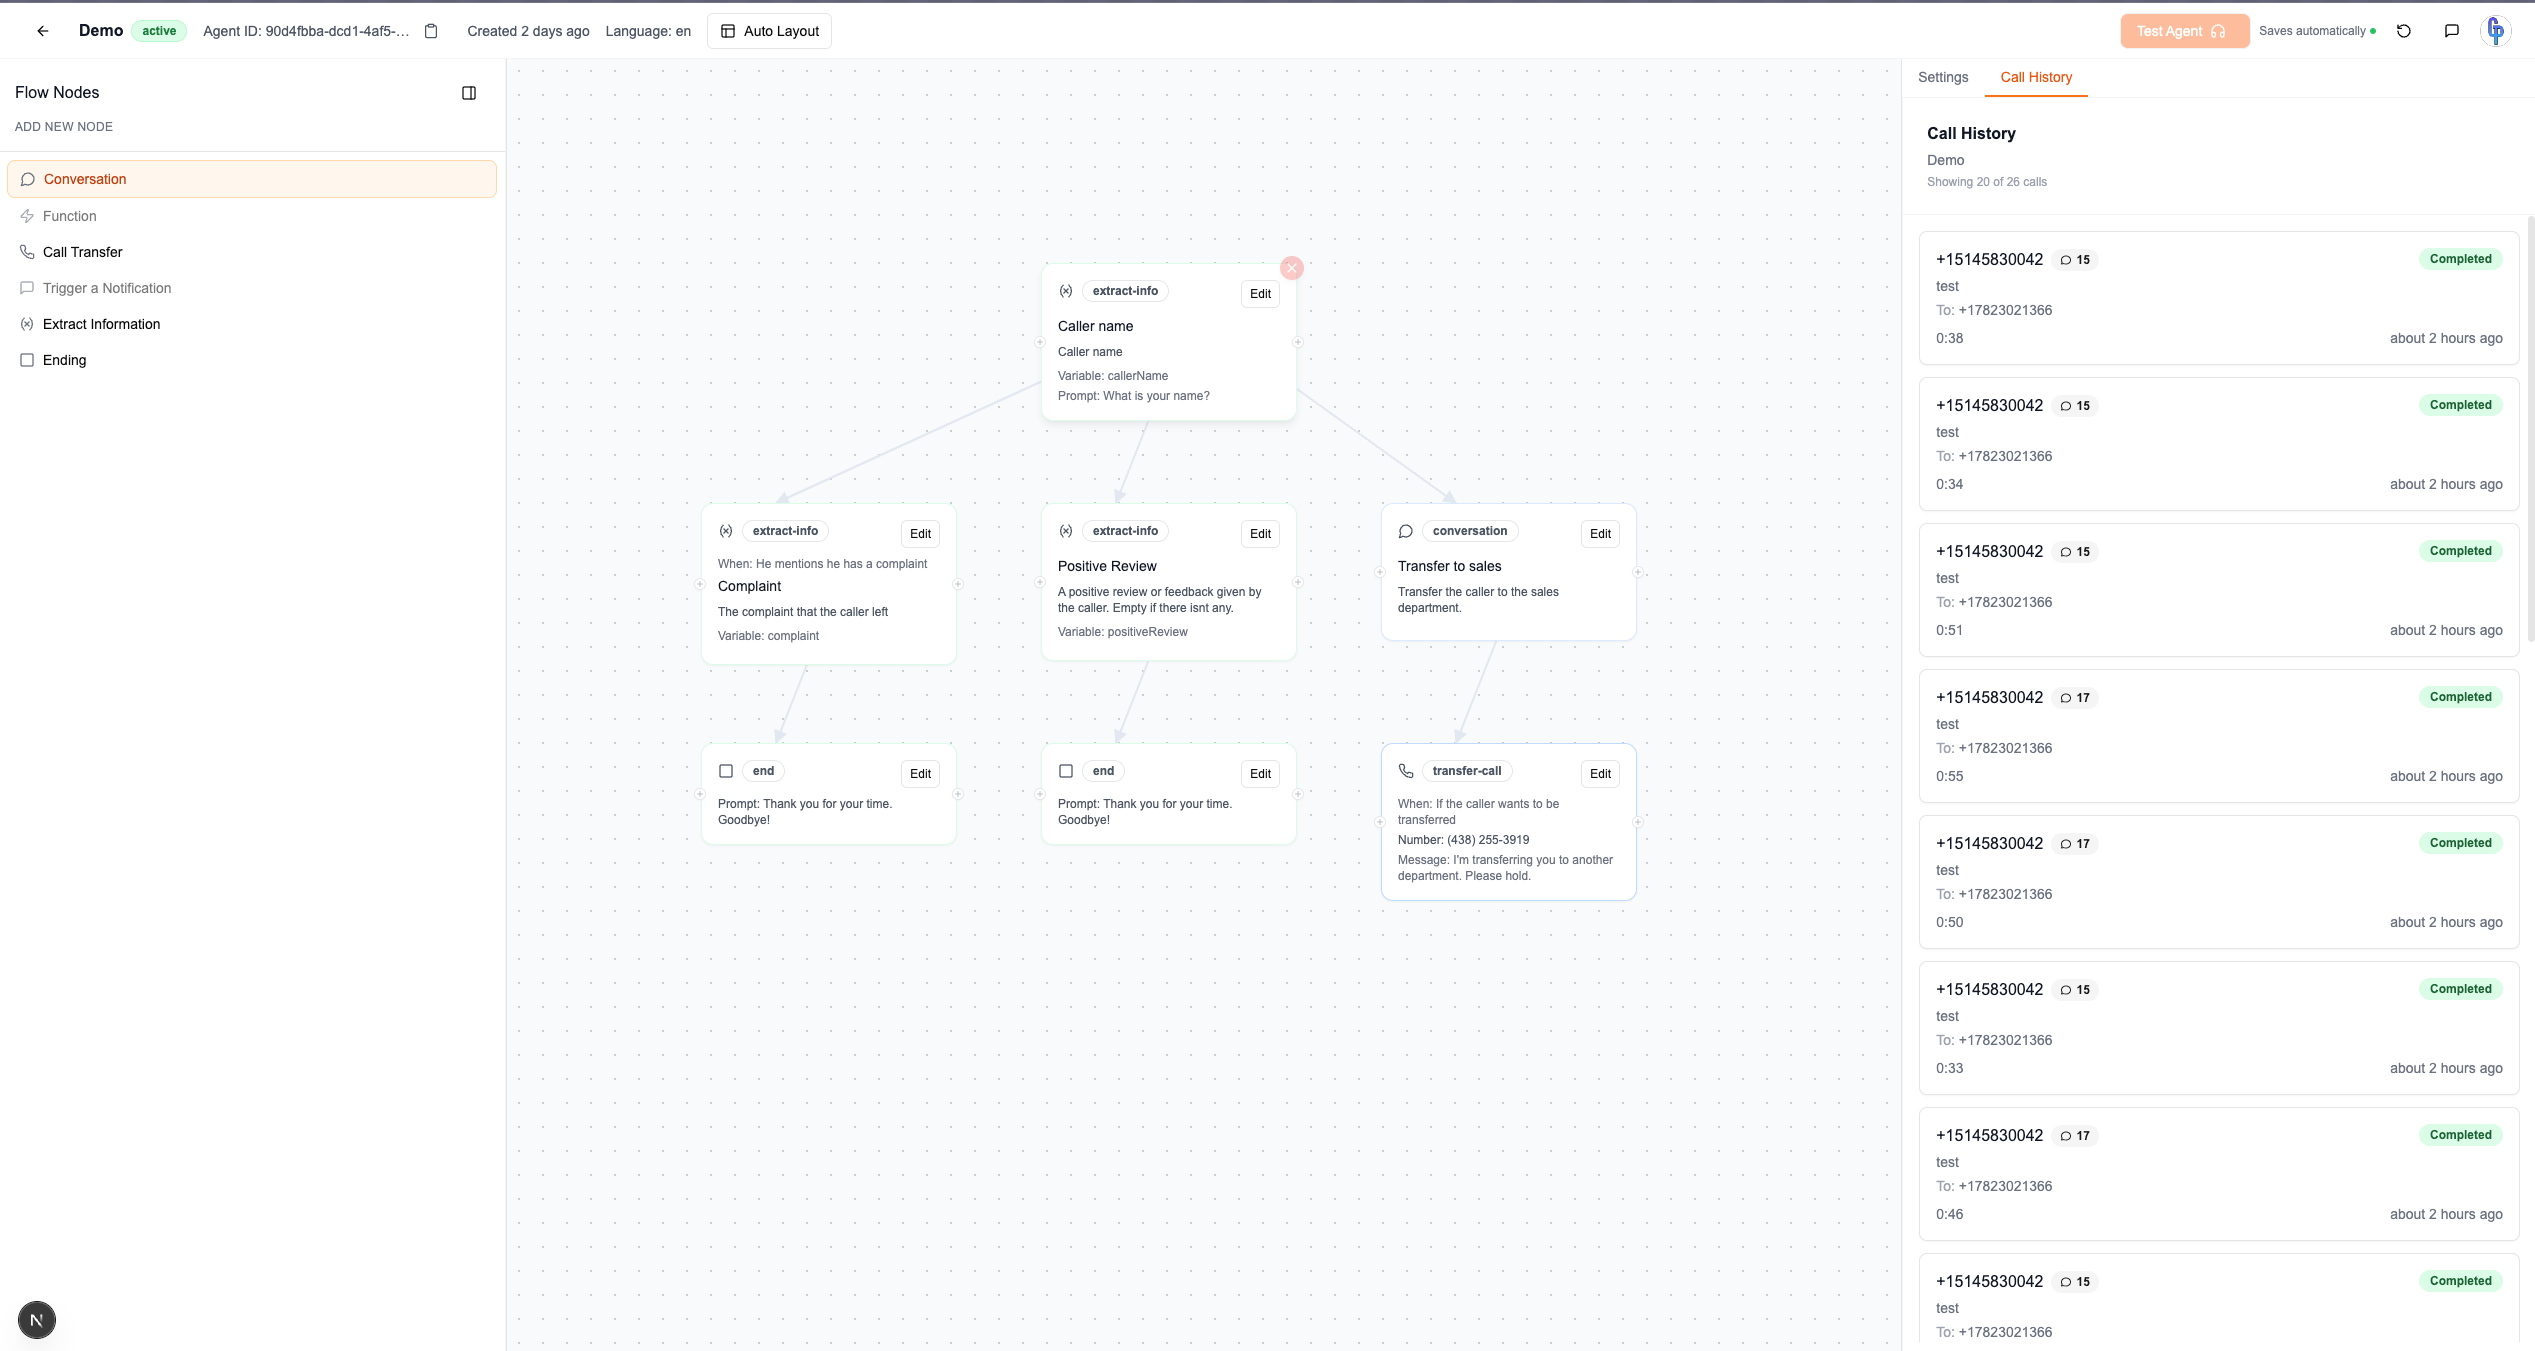The height and width of the screenshot is (1351, 2535).
Task: Delete the Caller name node via red X
Action: coord(1292,268)
